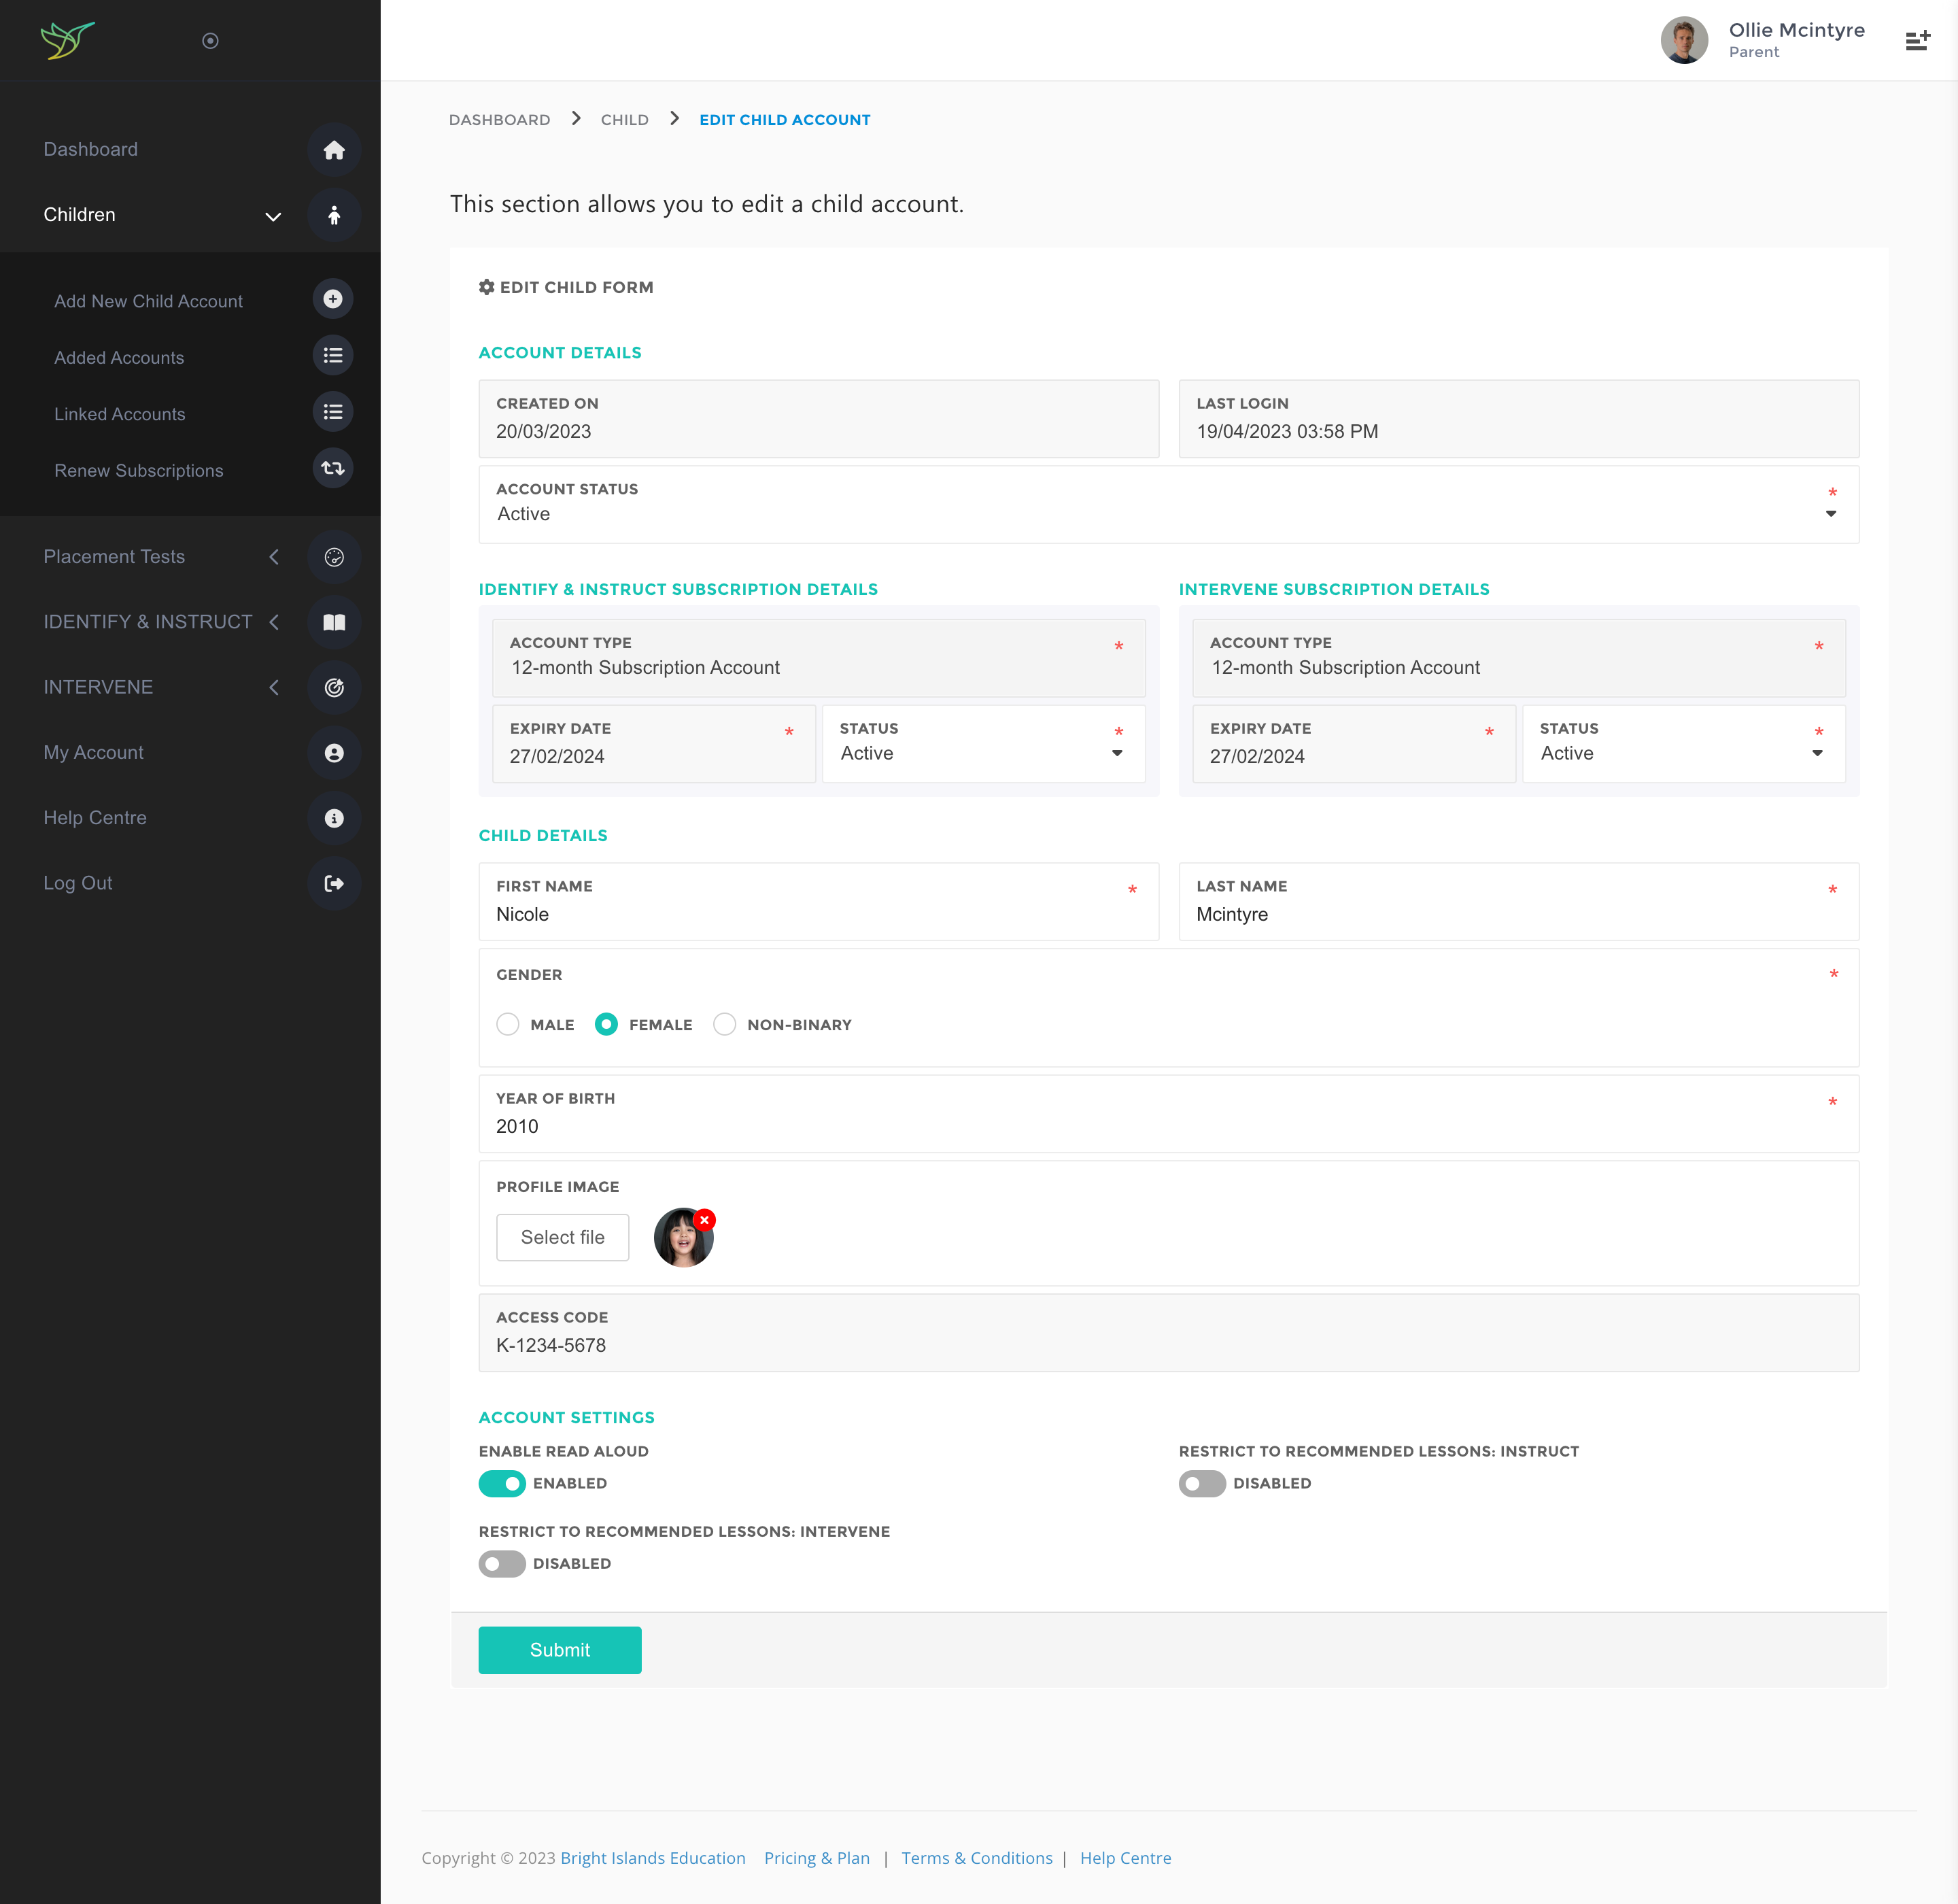Enable Restrict to Recommended Lessons: Instruct toggle
The image size is (1958, 1904).
click(x=1202, y=1483)
